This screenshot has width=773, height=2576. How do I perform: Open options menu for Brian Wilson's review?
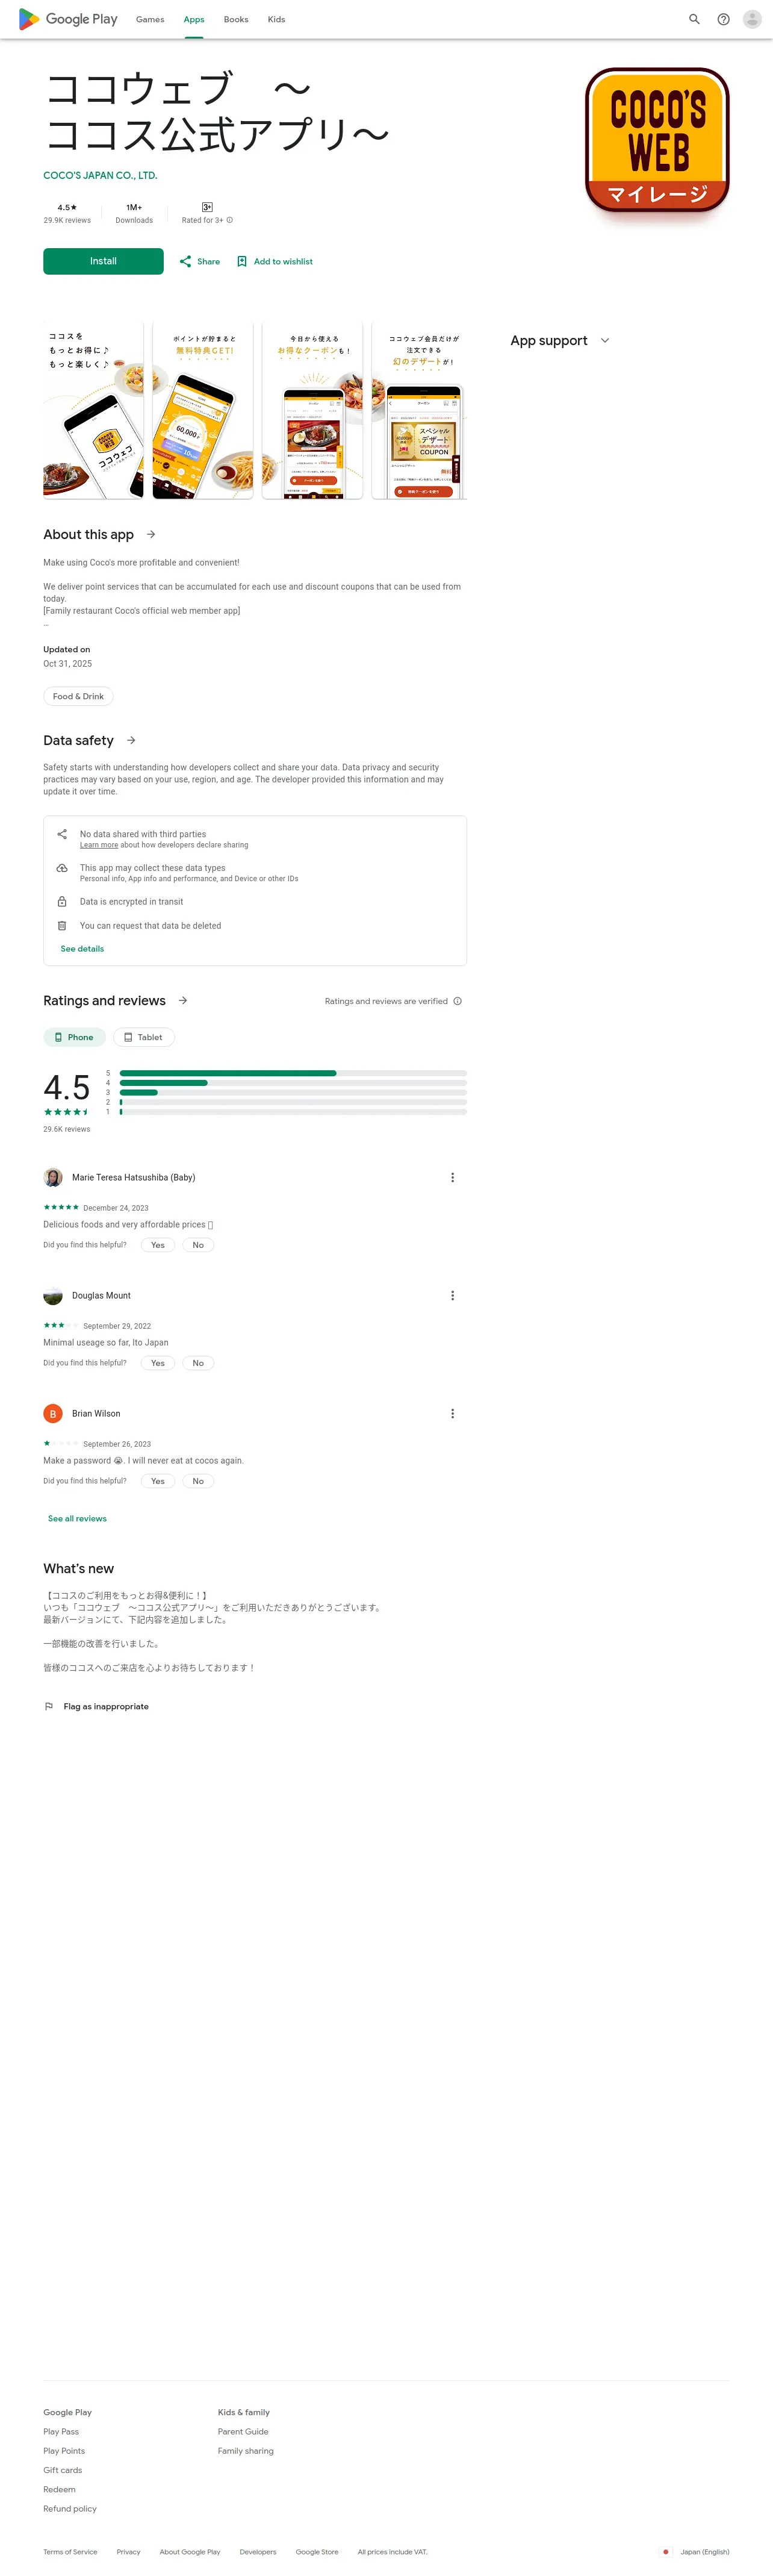pyautogui.click(x=452, y=1413)
